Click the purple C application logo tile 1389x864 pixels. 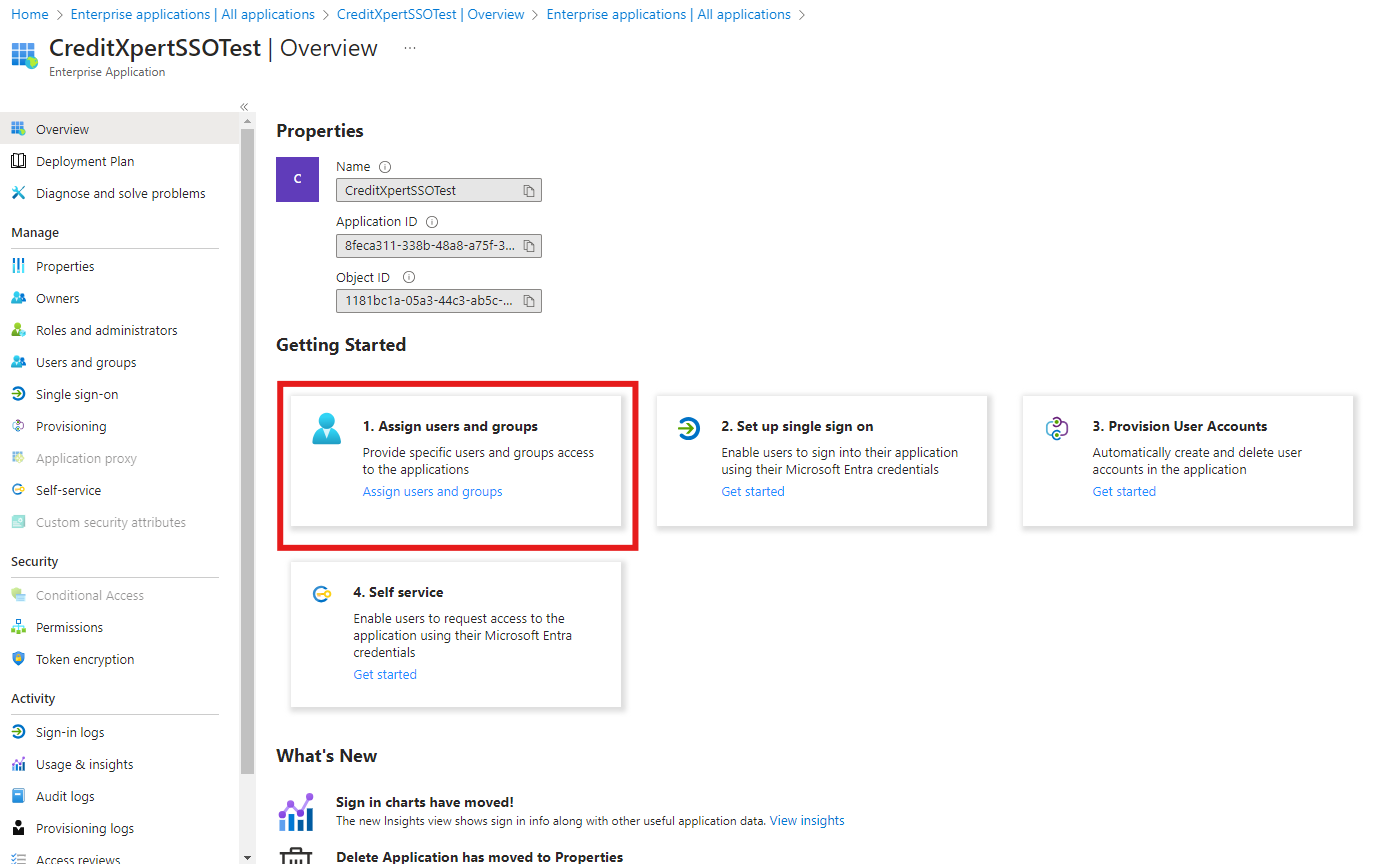(x=297, y=179)
